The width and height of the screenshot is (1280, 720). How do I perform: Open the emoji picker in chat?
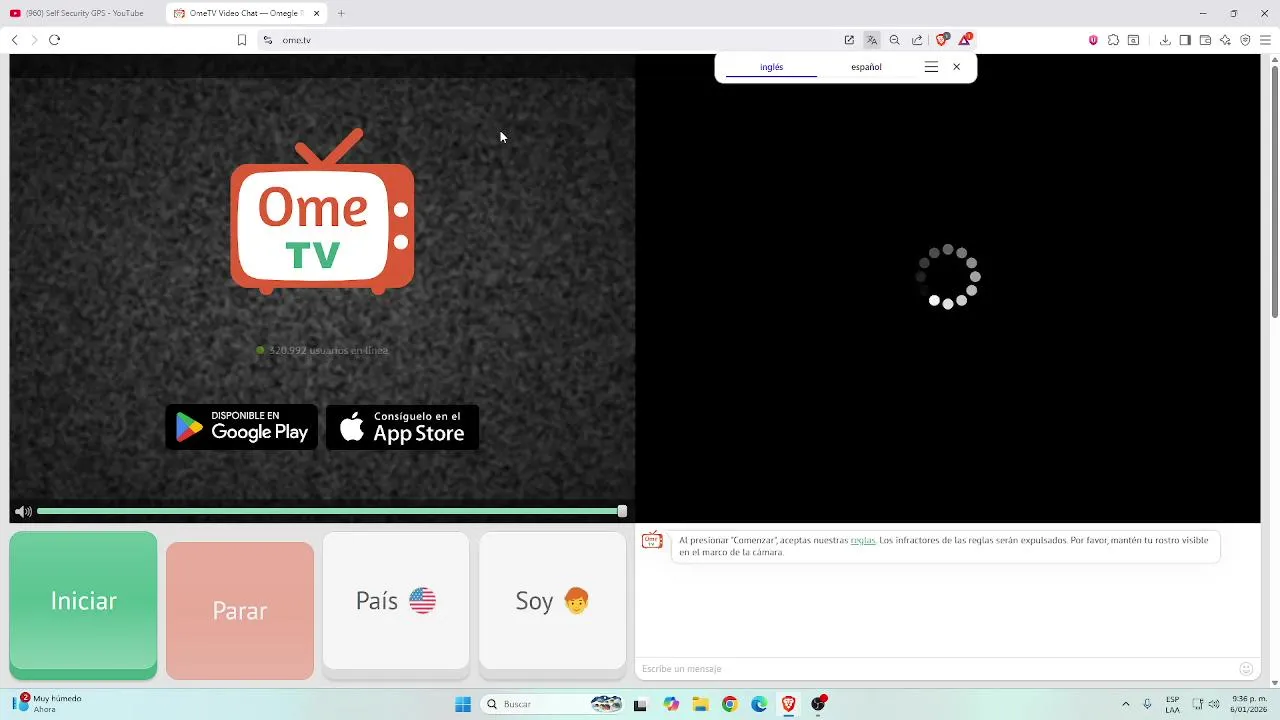click(x=1246, y=669)
